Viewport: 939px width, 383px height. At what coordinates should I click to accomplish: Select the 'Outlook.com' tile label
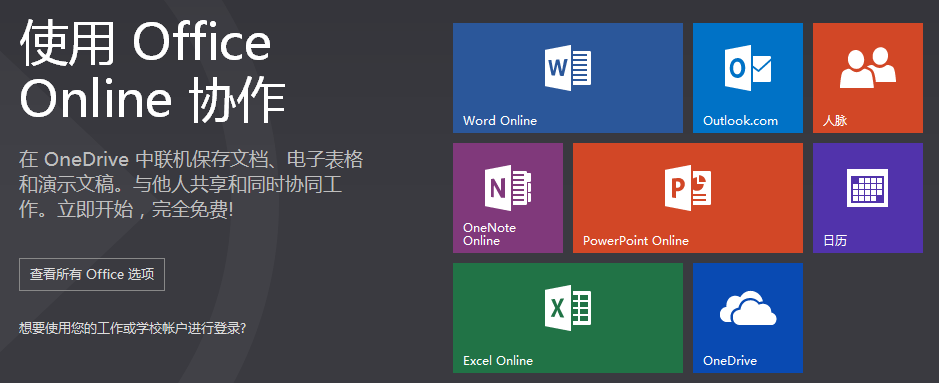740,121
